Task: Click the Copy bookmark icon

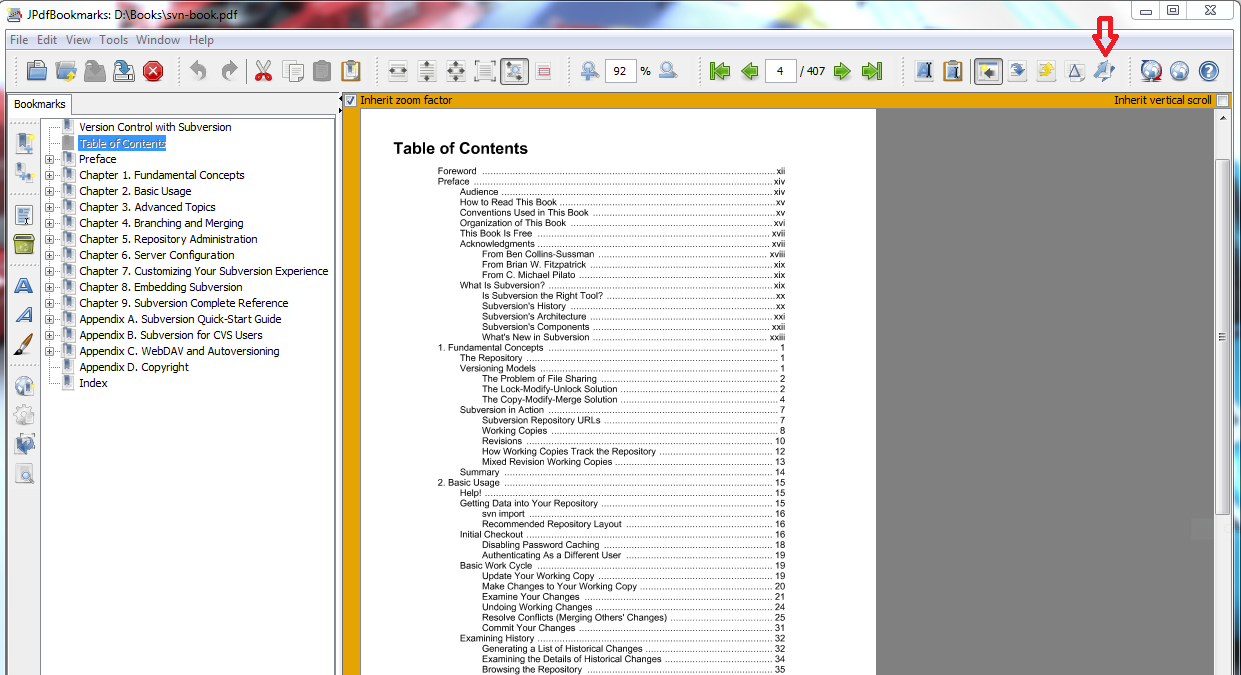Action: 293,71
